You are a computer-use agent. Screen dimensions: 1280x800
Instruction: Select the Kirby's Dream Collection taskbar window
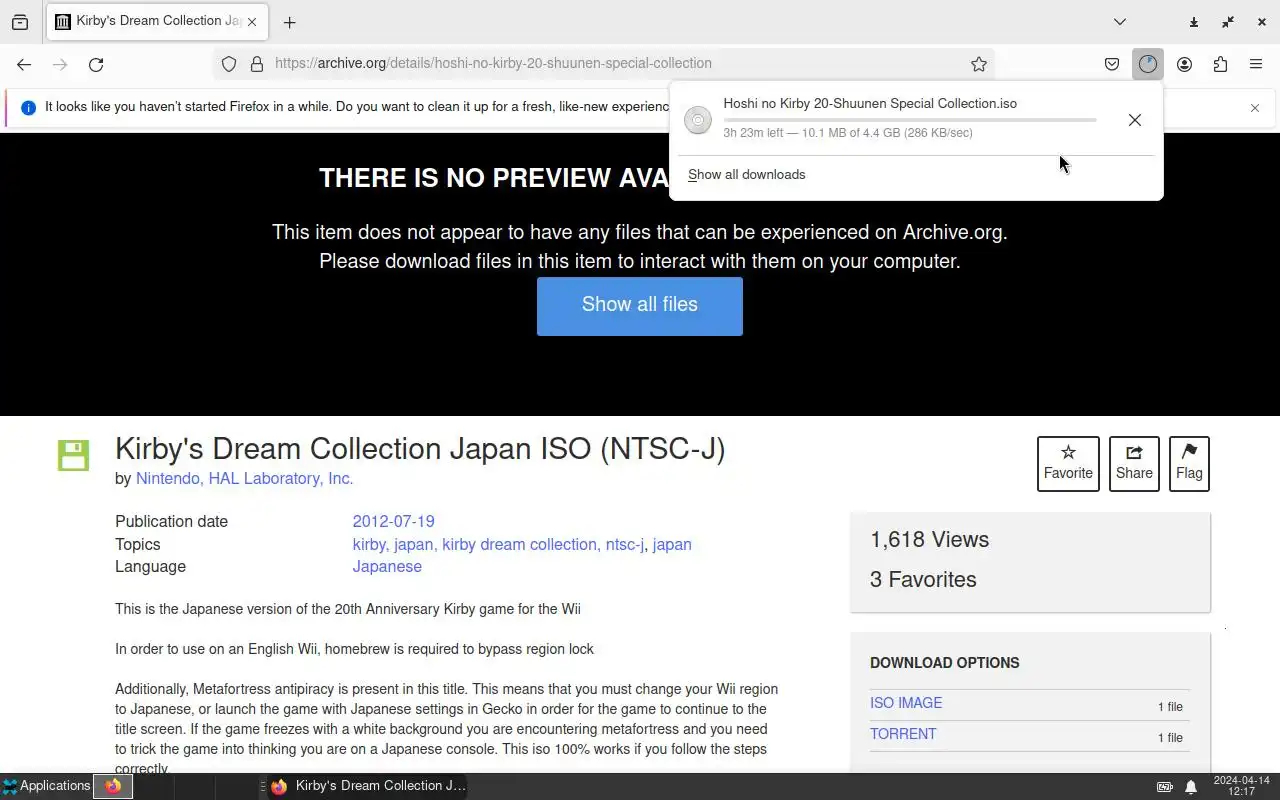(x=369, y=786)
